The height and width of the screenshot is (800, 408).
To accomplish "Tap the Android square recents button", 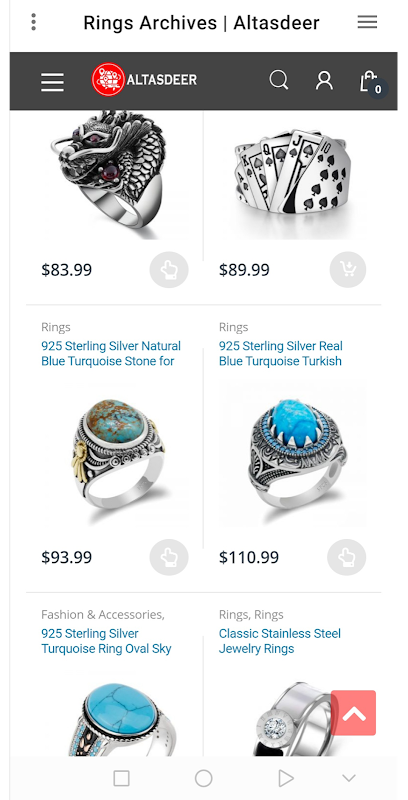I will pyautogui.click(x=121, y=779).
